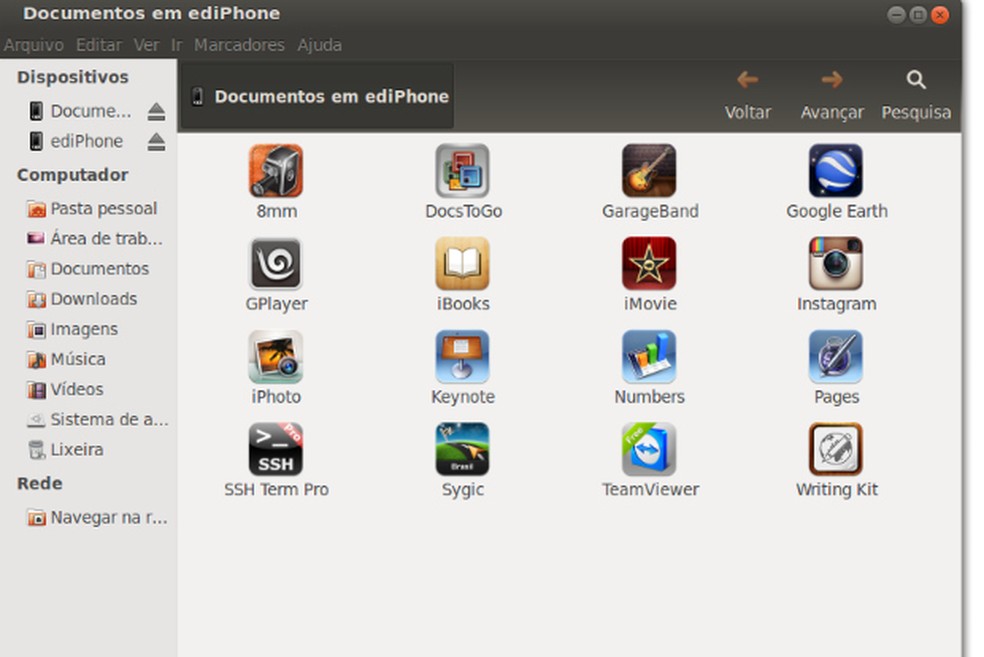The image size is (984, 657).
Task: Open the Sygic navigation icon
Action: coord(462,450)
